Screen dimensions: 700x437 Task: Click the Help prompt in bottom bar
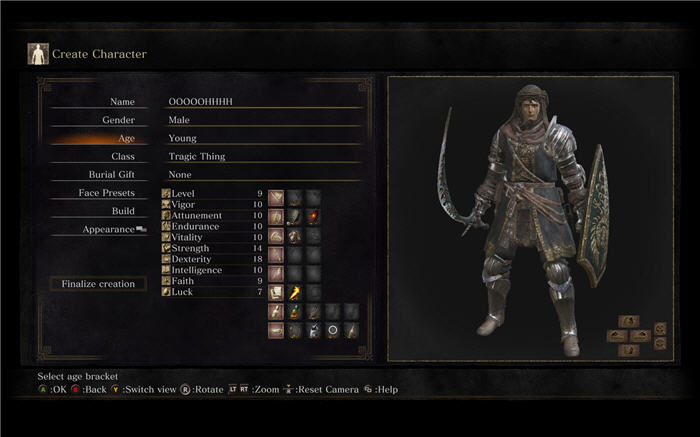(x=381, y=390)
